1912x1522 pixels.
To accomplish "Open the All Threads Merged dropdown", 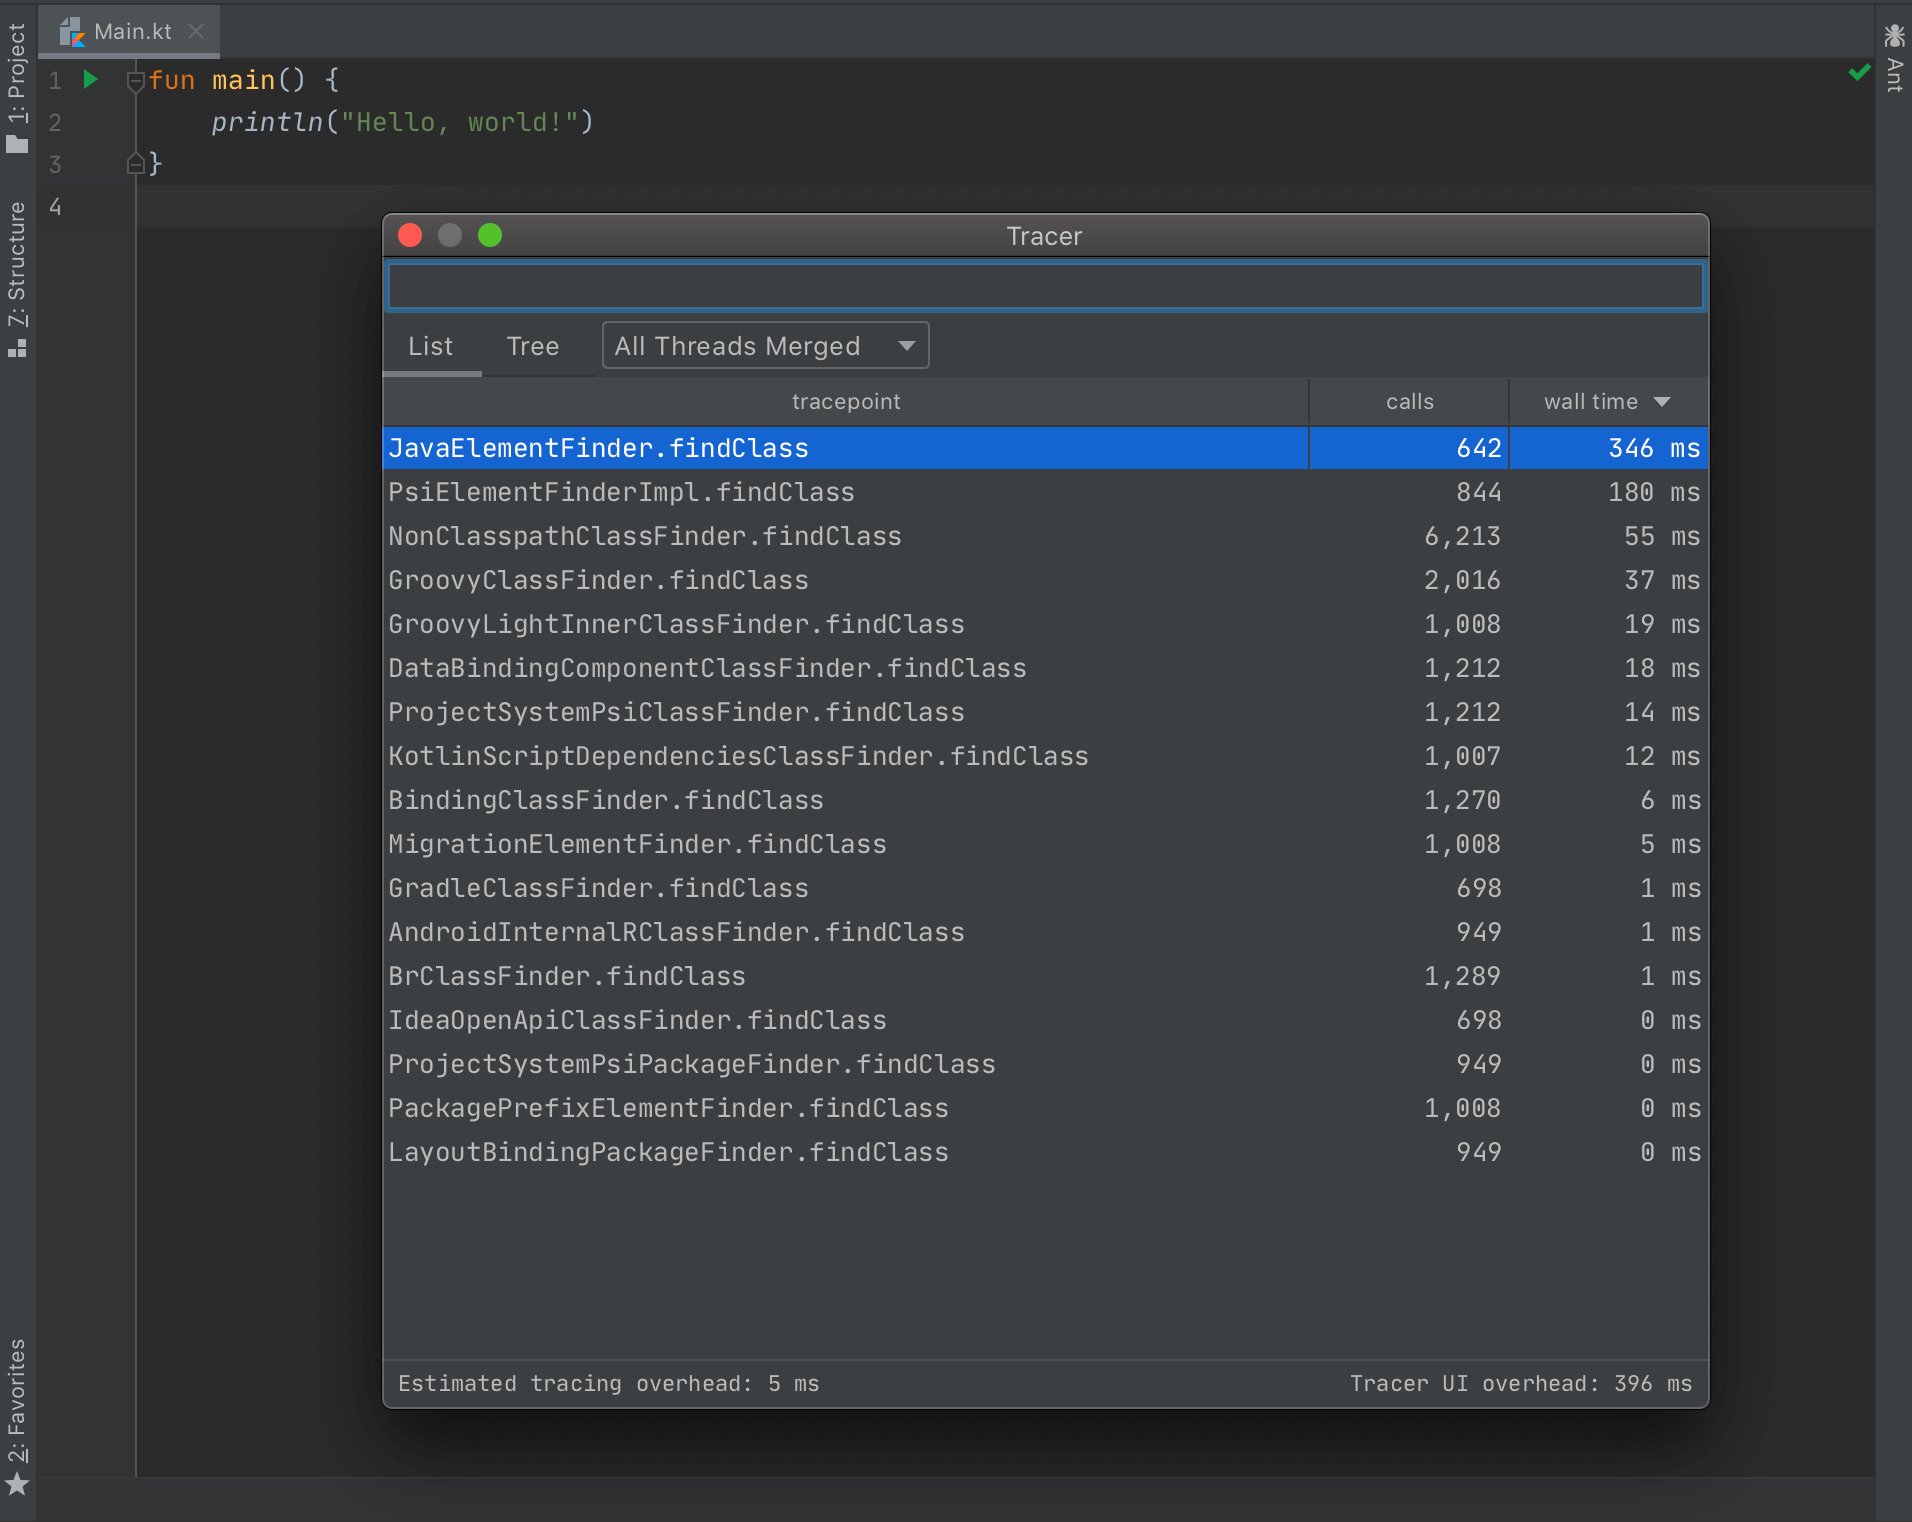I will click(x=764, y=345).
